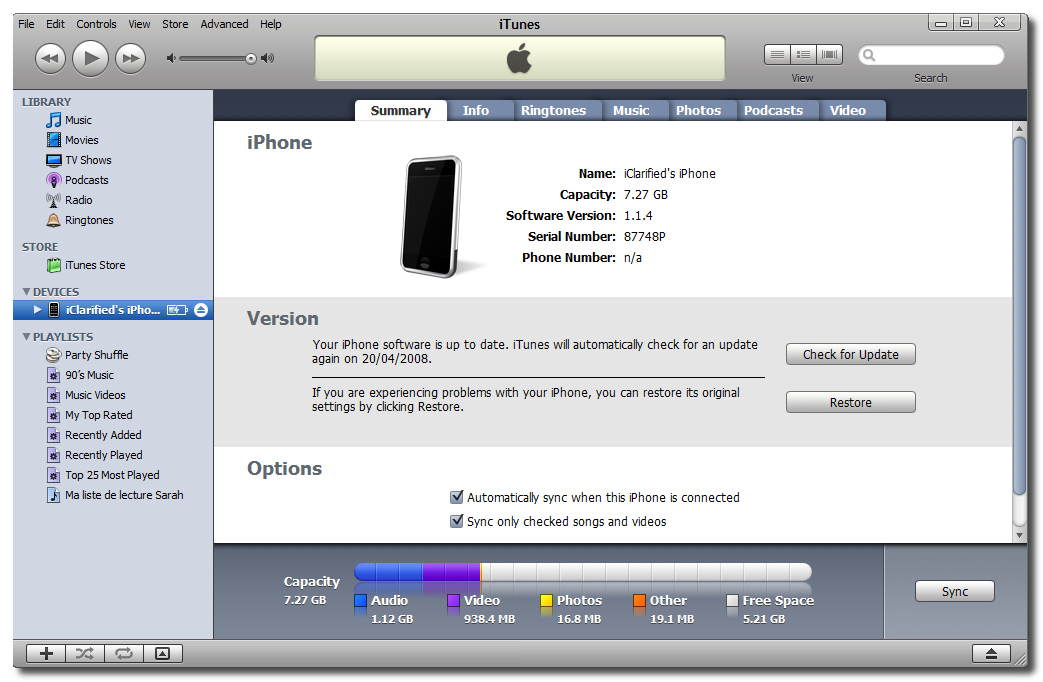Toggle repeat mode button
1043x682 pixels.
[124, 653]
